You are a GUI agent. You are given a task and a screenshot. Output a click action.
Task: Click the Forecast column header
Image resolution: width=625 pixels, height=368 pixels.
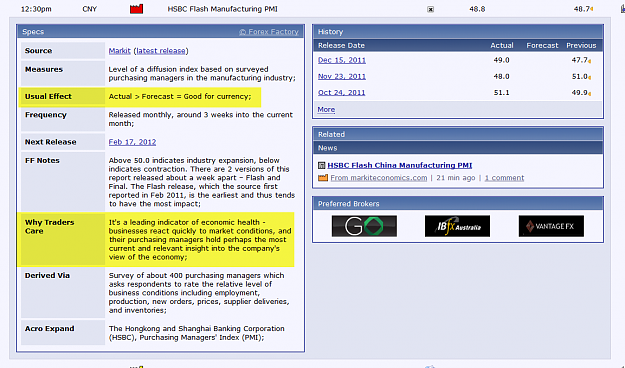[x=542, y=45]
